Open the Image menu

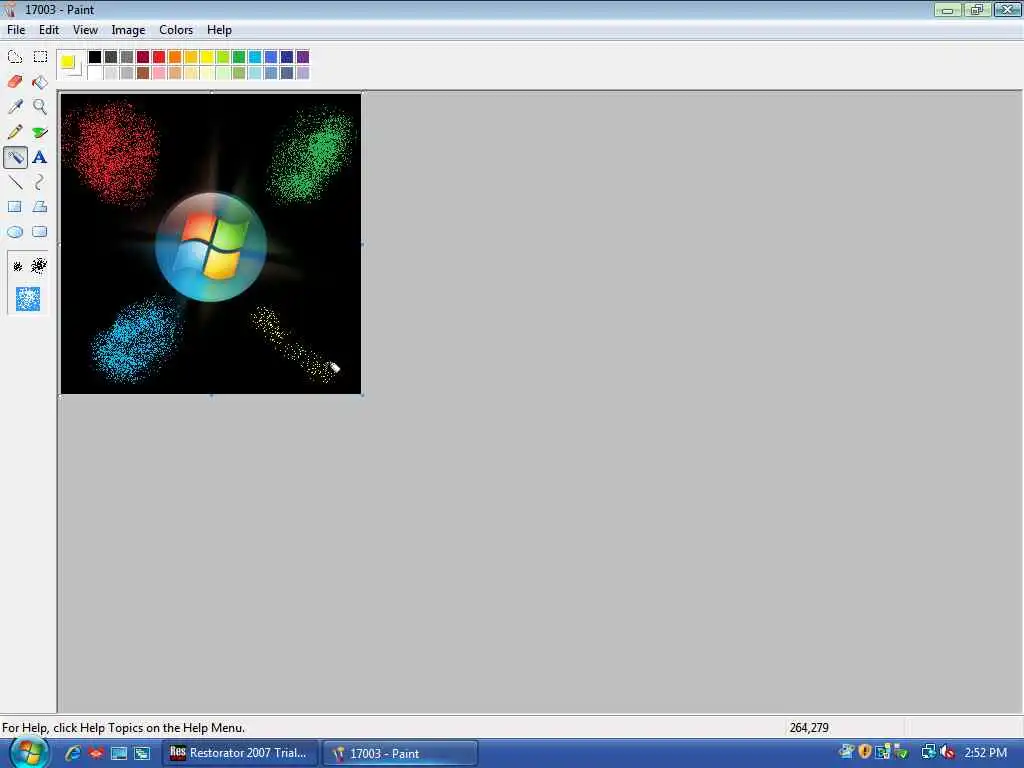128,30
